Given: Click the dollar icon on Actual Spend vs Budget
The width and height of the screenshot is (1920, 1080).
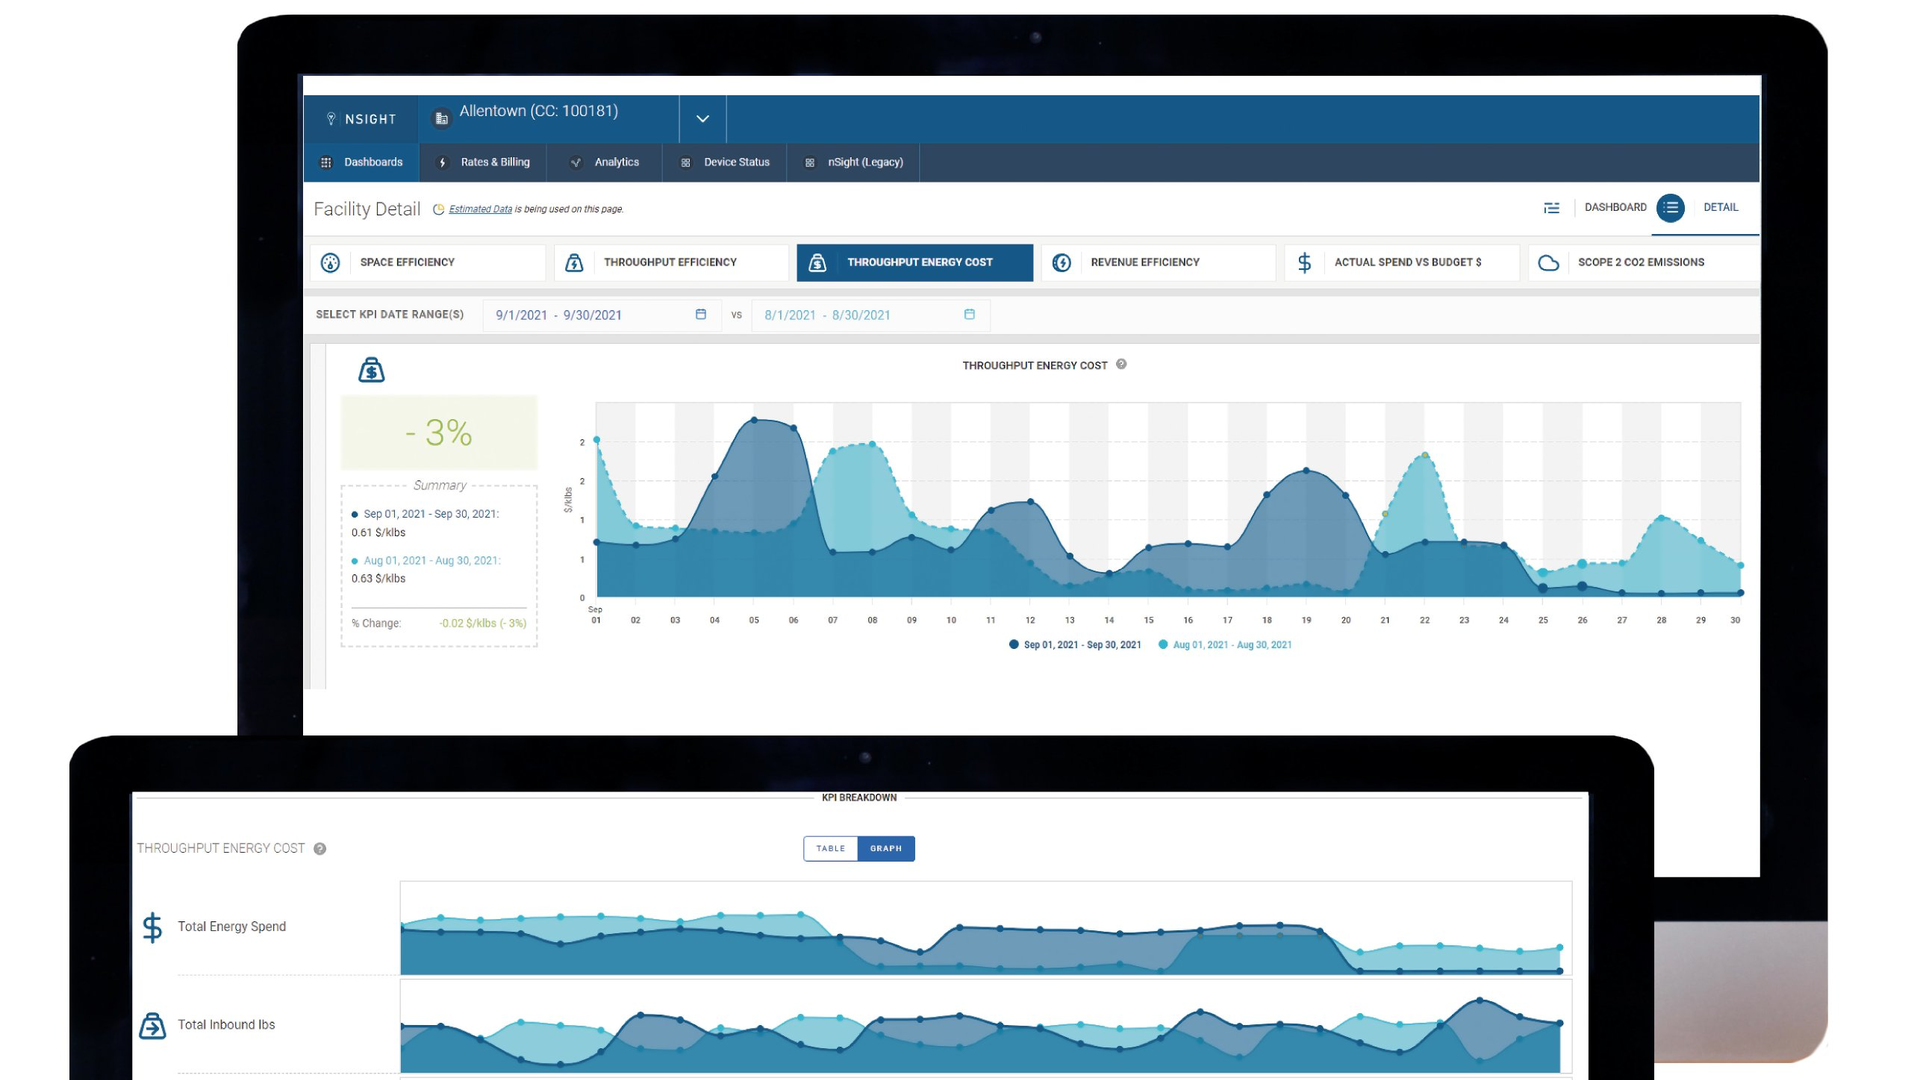Looking at the screenshot, I should click(1304, 262).
